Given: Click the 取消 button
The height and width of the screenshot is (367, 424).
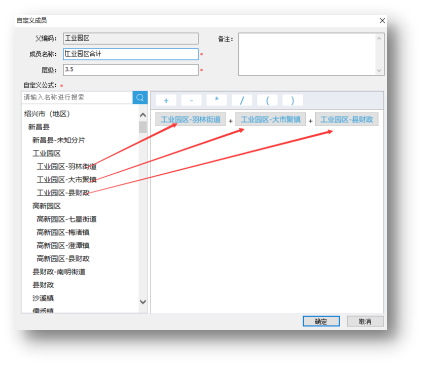Looking at the screenshot, I should [365, 322].
